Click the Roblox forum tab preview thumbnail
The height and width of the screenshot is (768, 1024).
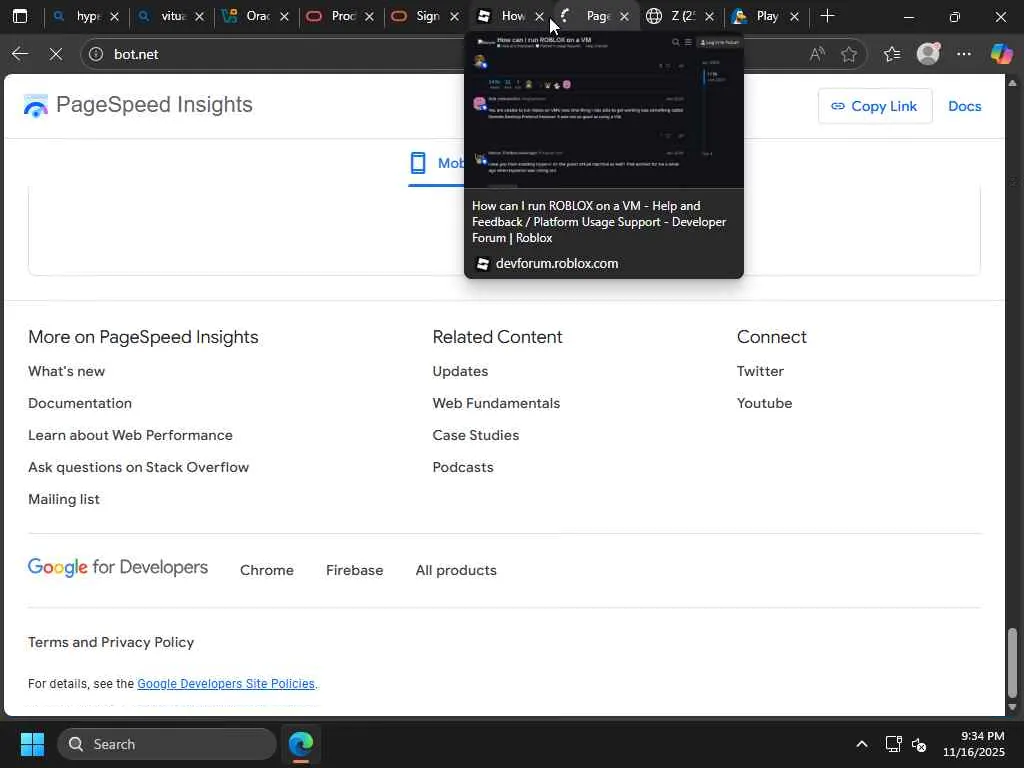tap(603, 110)
